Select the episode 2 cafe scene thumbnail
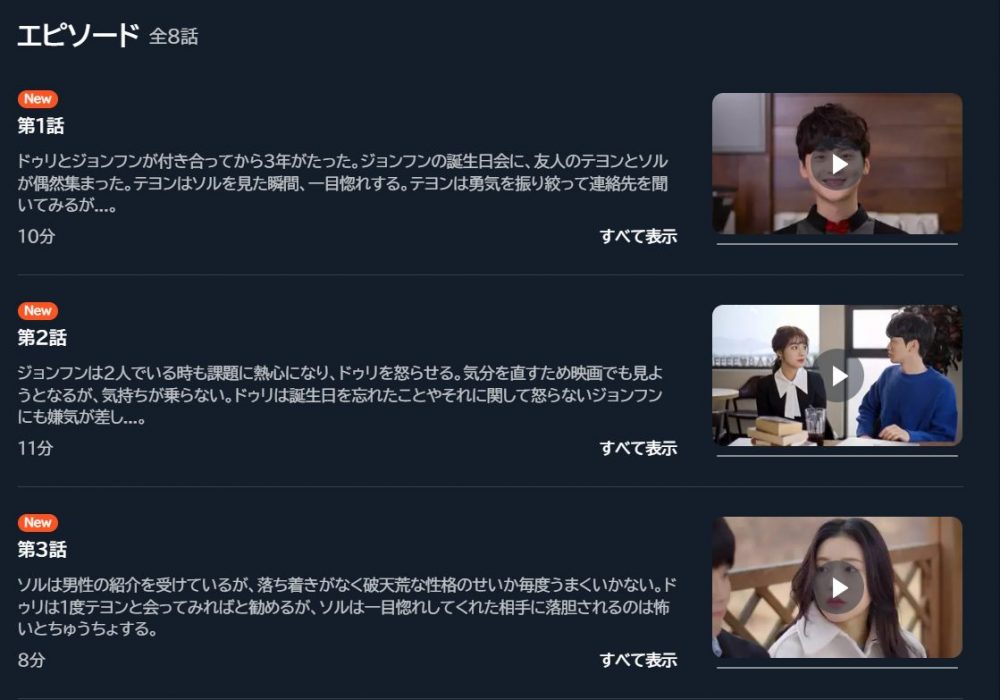This screenshot has width=1000, height=700. pyautogui.click(x=837, y=376)
